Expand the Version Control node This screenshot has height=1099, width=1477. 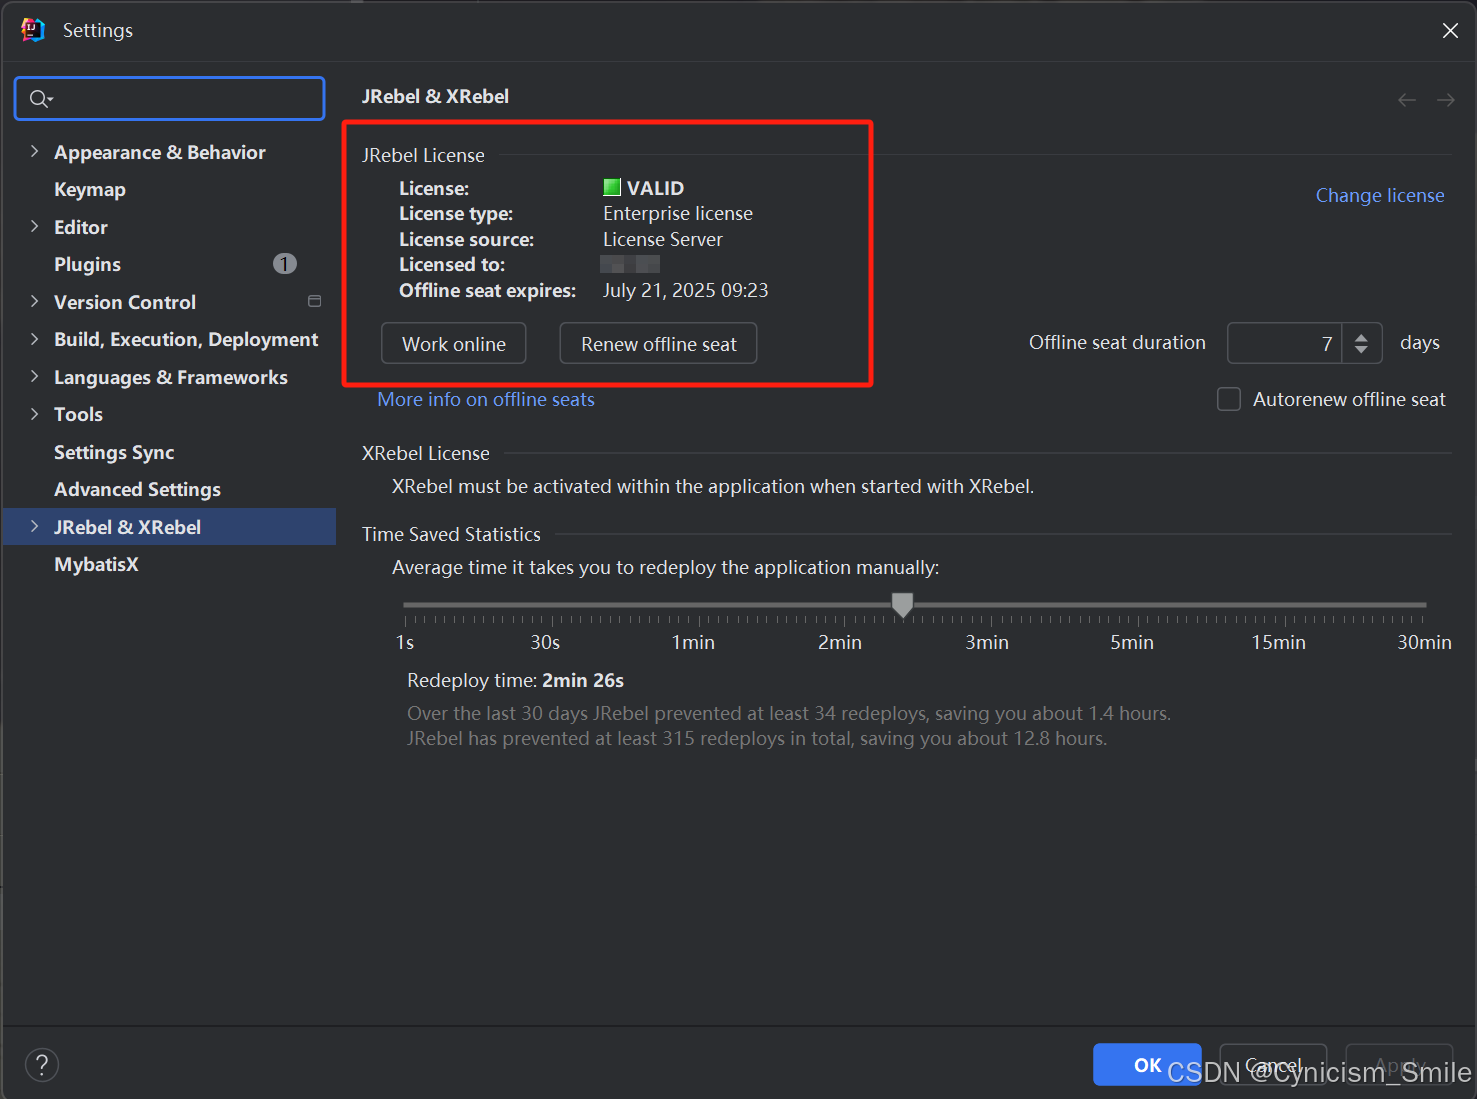point(34,301)
